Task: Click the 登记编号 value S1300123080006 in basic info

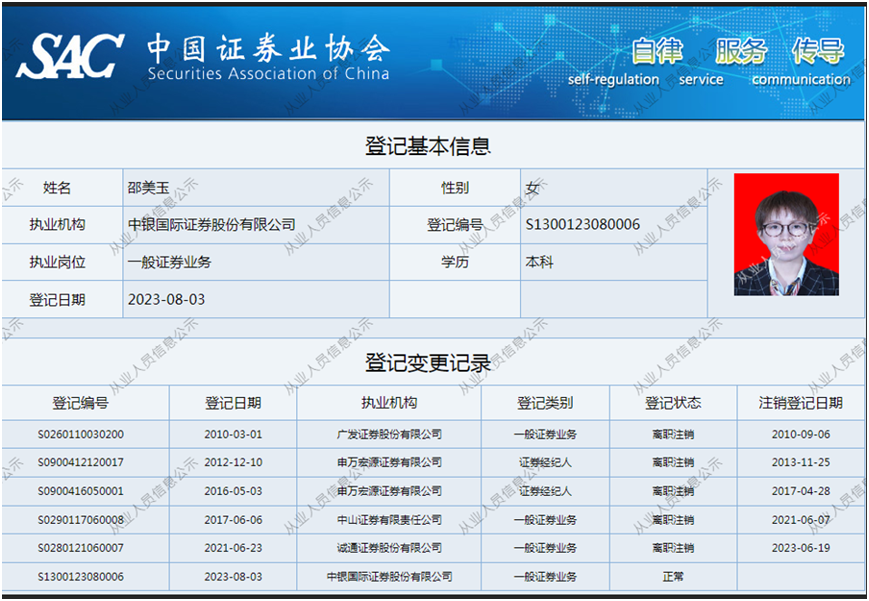Action: pyautogui.click(x=582, y=225)
